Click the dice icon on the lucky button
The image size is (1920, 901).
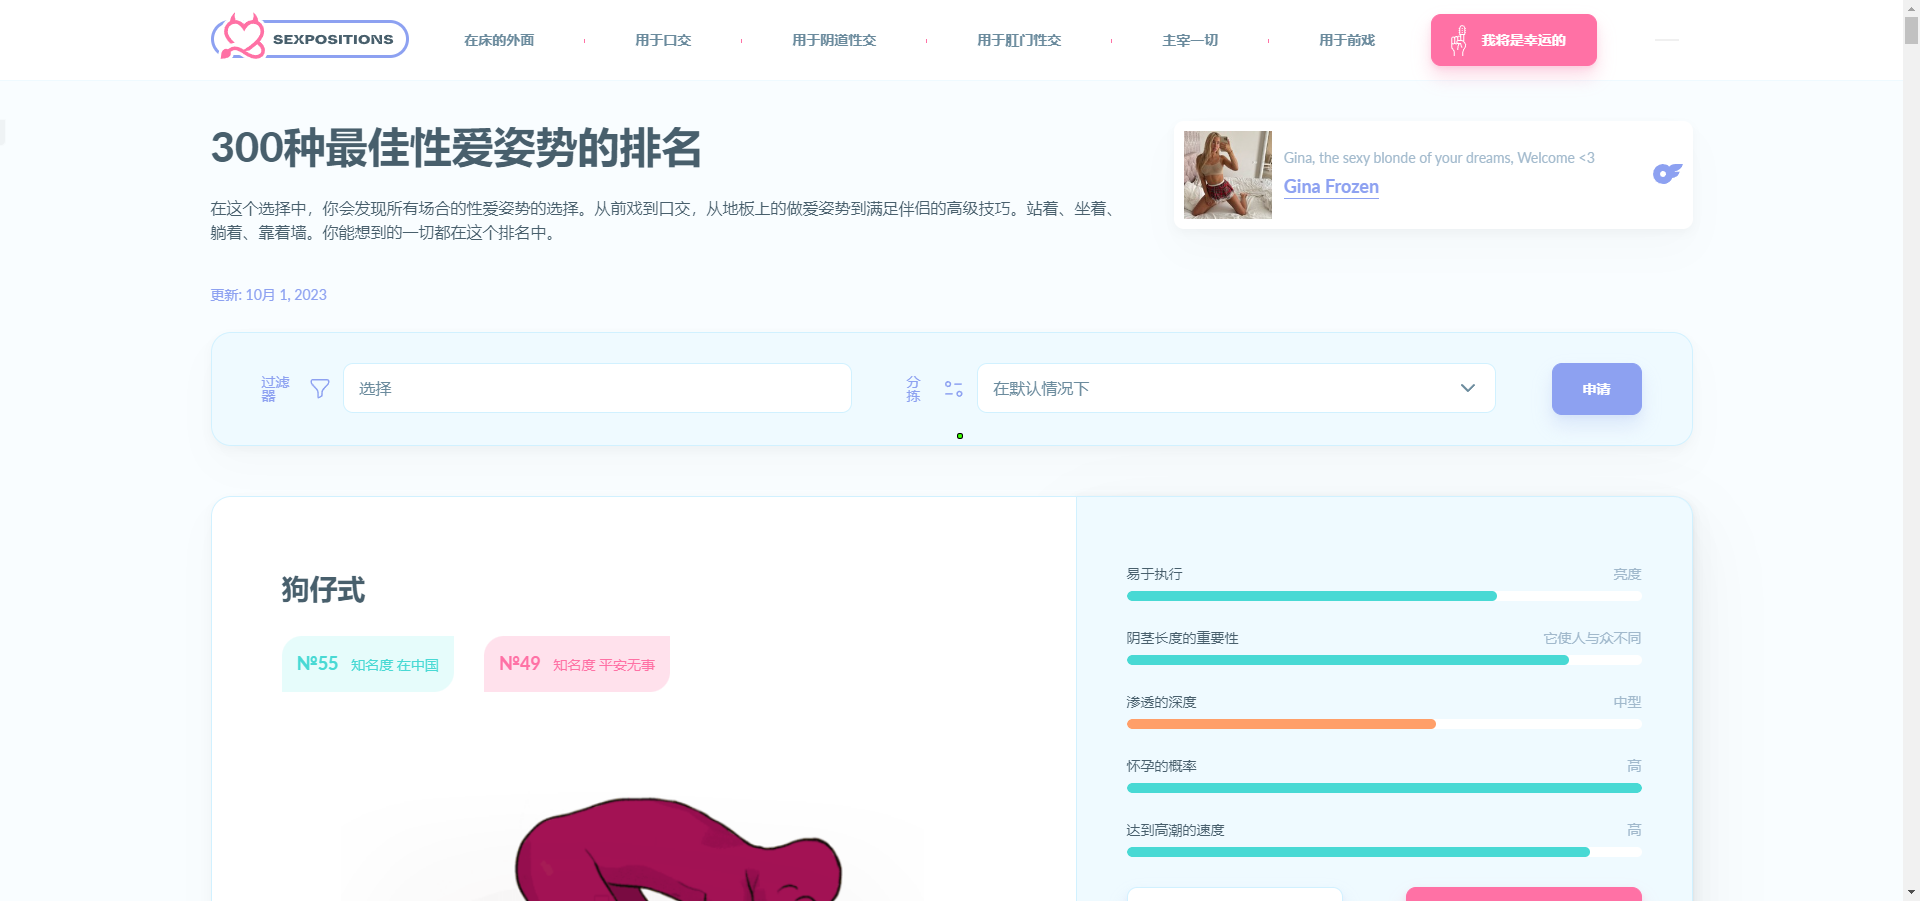coord(1458,40)
